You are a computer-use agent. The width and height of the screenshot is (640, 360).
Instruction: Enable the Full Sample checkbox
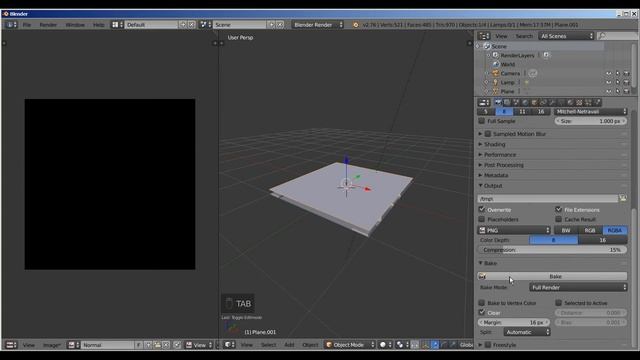coord(482,121)
